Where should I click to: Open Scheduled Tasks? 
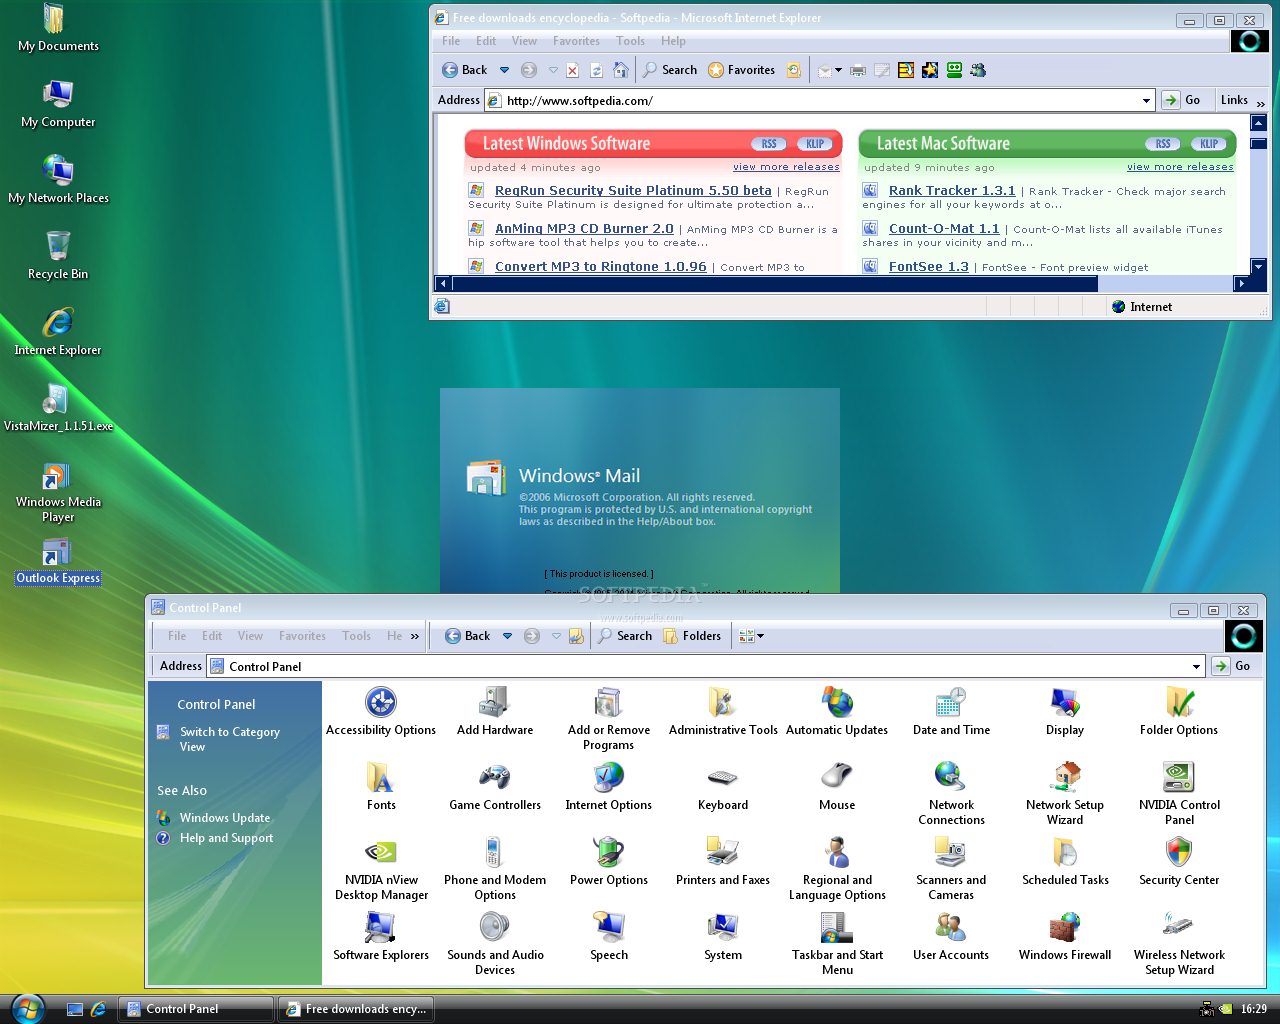click(1065, 862)
